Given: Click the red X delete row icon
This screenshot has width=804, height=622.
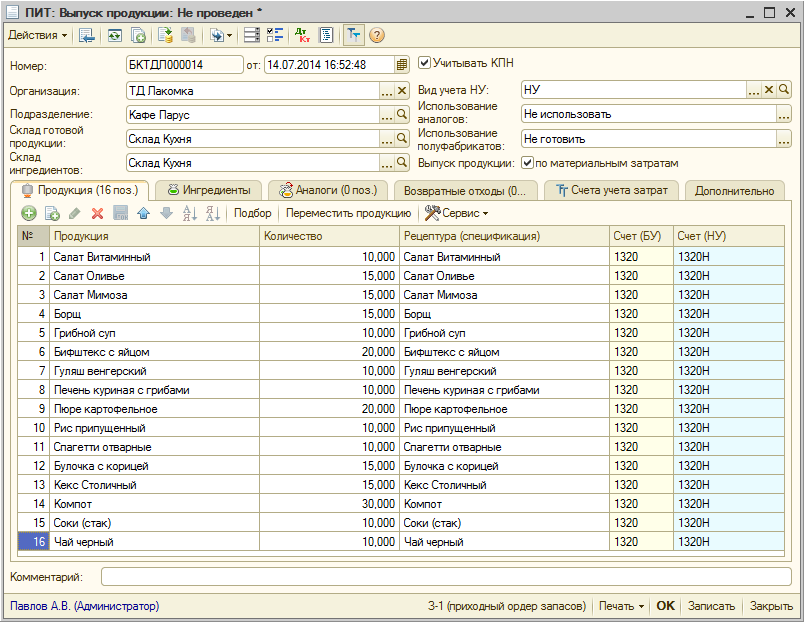Looking at the screenshot, I should click(x=97, y=213).
